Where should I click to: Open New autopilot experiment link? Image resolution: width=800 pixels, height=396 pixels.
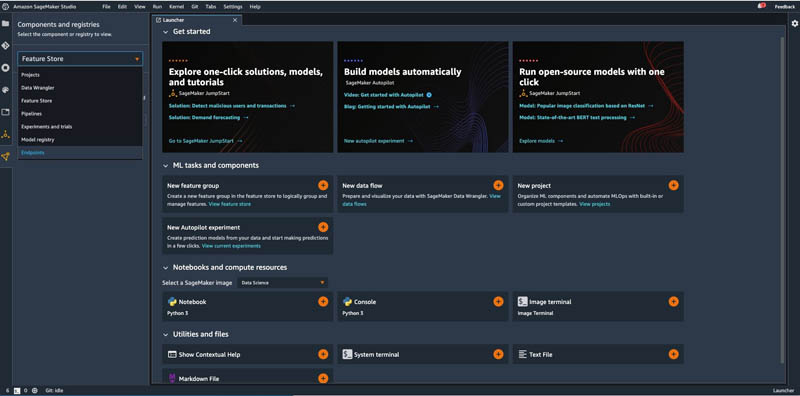[379, 141]
